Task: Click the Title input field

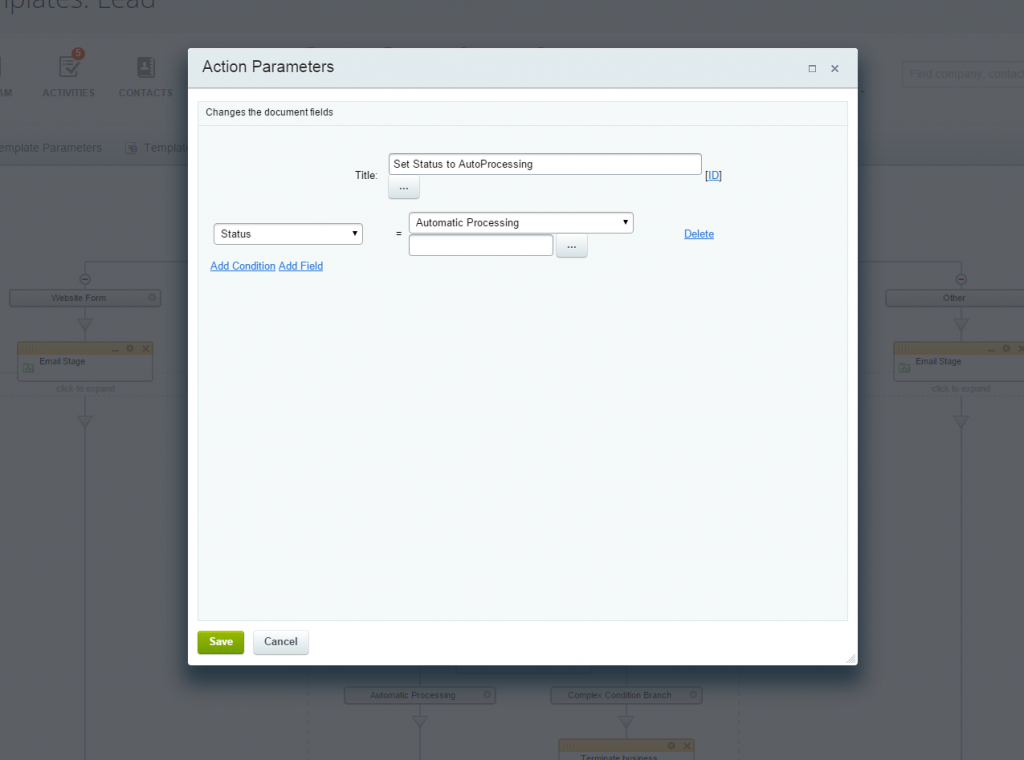Action: [545, 164]
